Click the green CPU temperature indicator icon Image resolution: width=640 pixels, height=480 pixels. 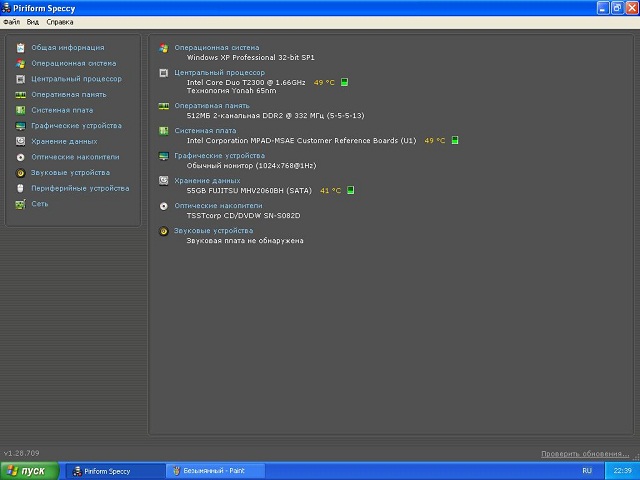pos(344,82)
